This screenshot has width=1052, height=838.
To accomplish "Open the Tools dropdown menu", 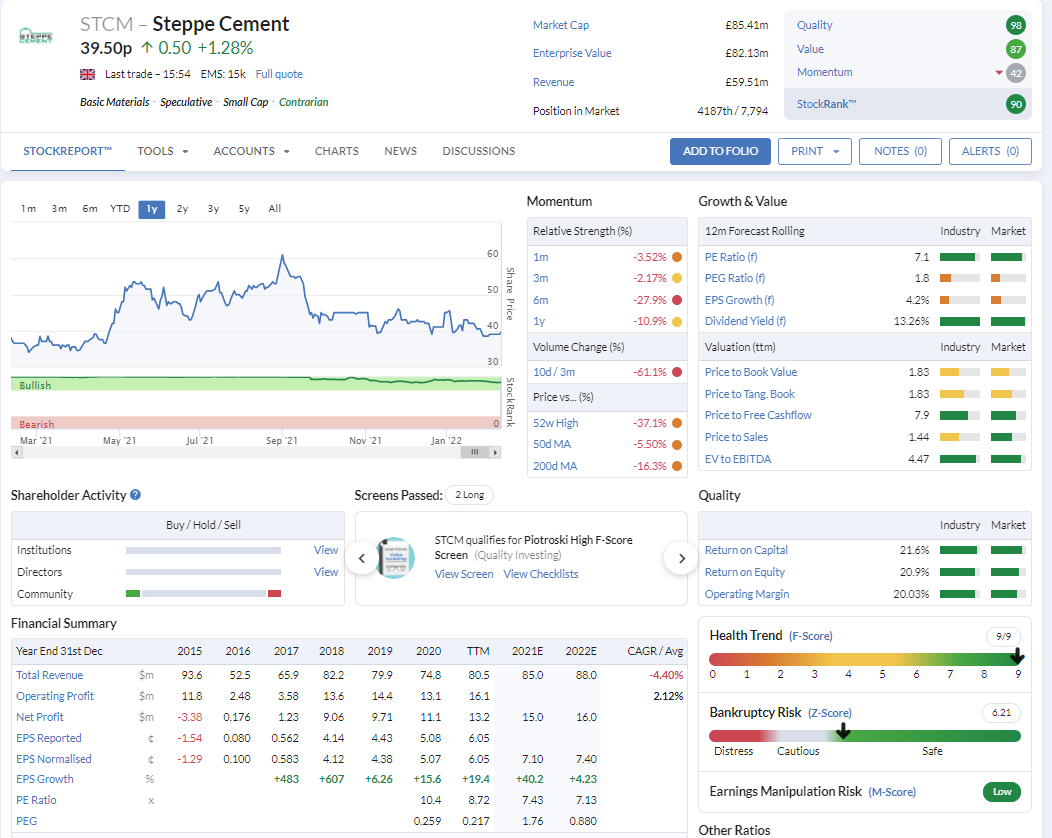I will pyautogui.click(x=163, y=152).
